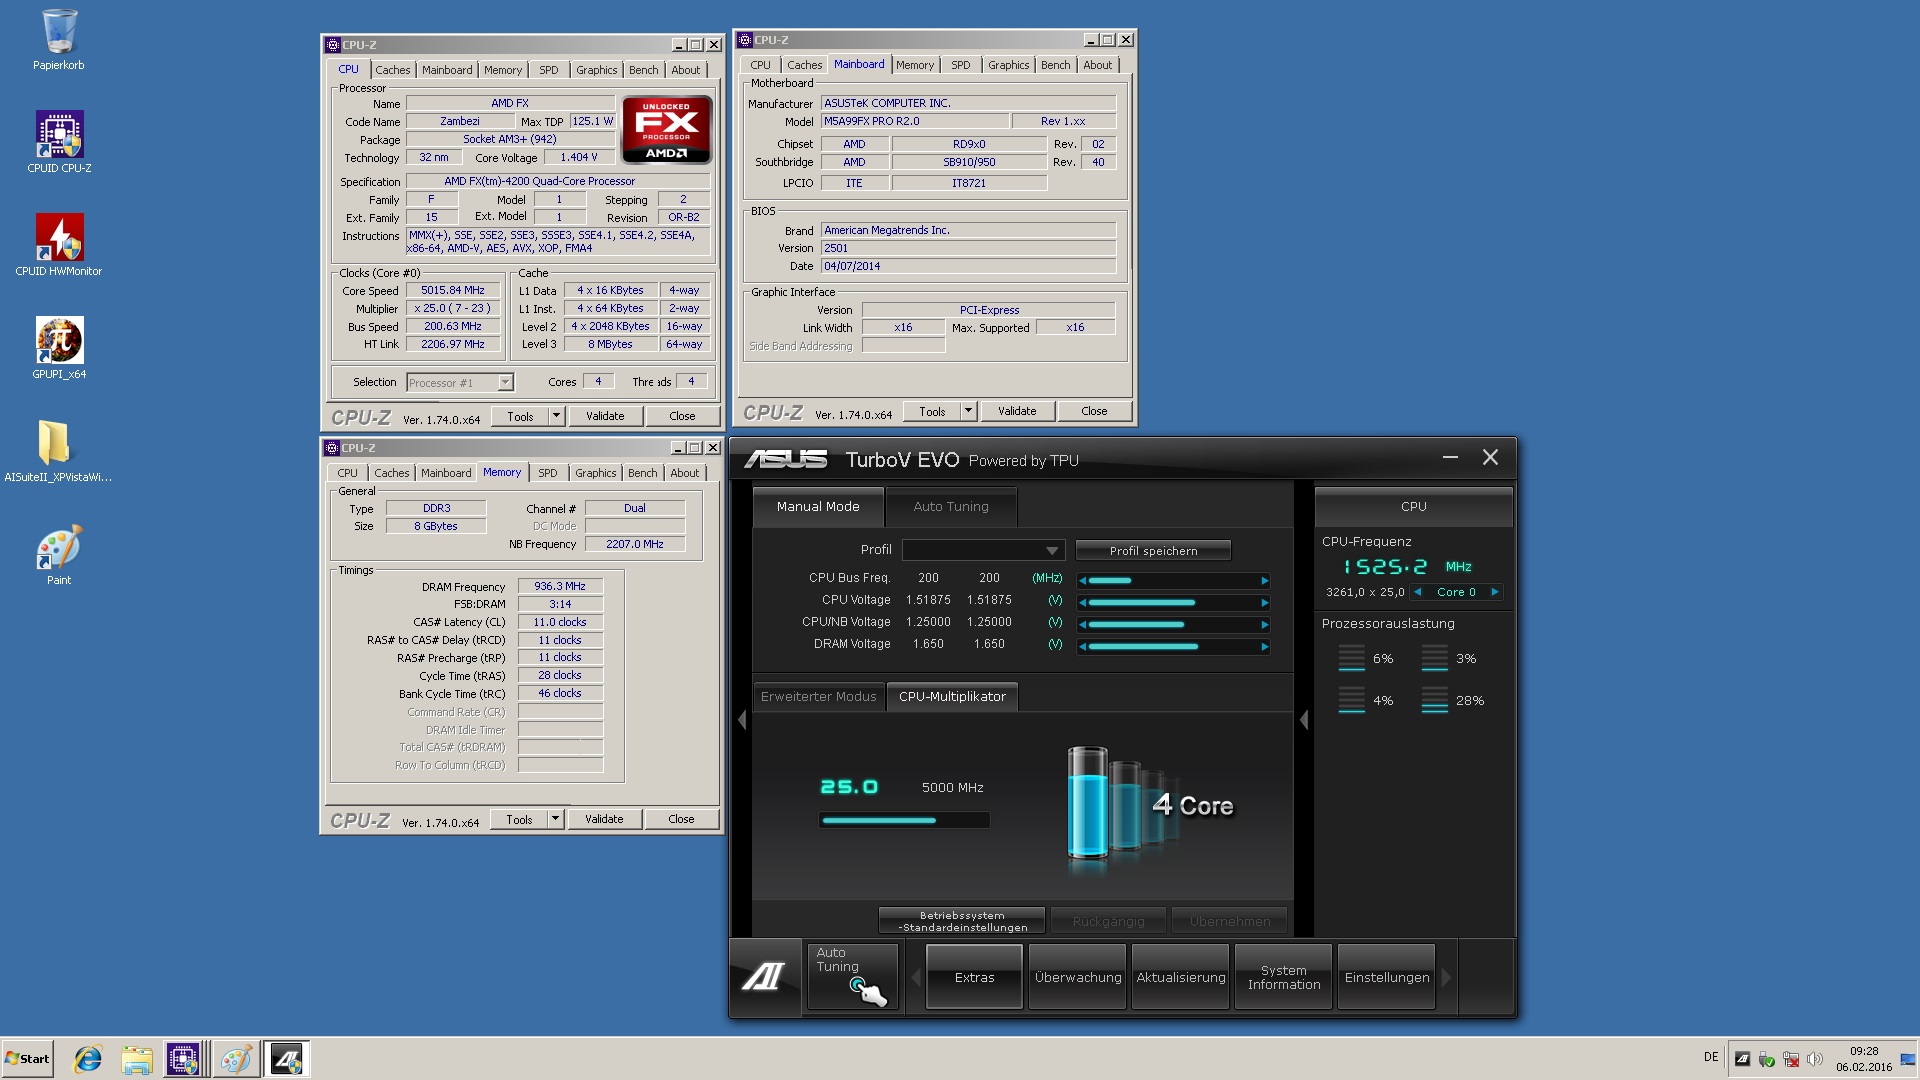Launch CPUID CPU-Z desktop shortcut
Screen dimensions: 1920x1080
click(x=59, y=142)
